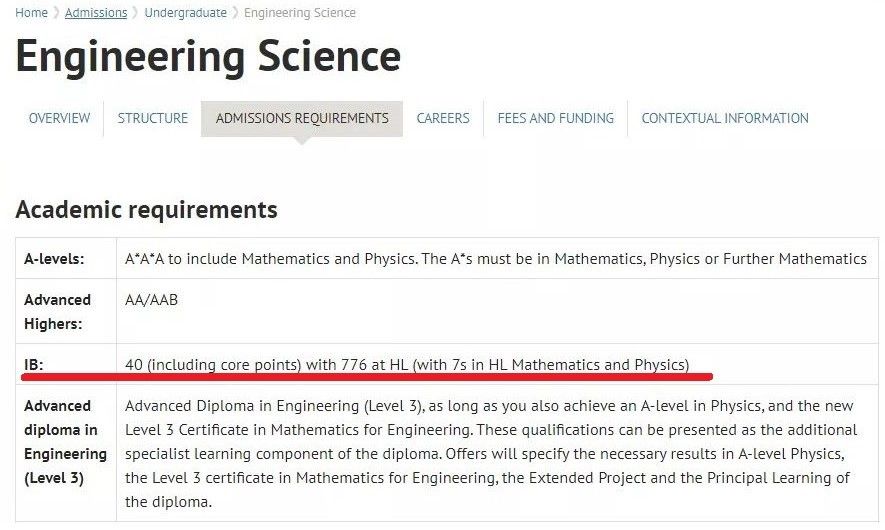The width and height of the screenshot is (885, 530).
Task: Click the Advanced Highers row label
Action: [x=58, y=312]
